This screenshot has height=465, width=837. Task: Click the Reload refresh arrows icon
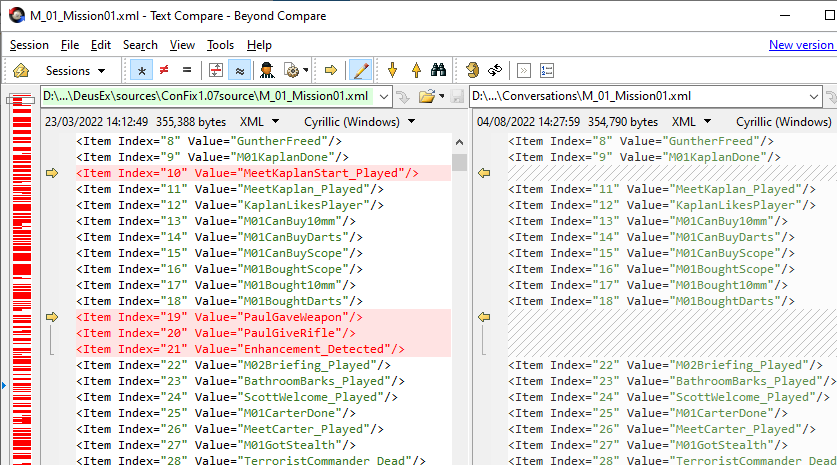[495, 70]
